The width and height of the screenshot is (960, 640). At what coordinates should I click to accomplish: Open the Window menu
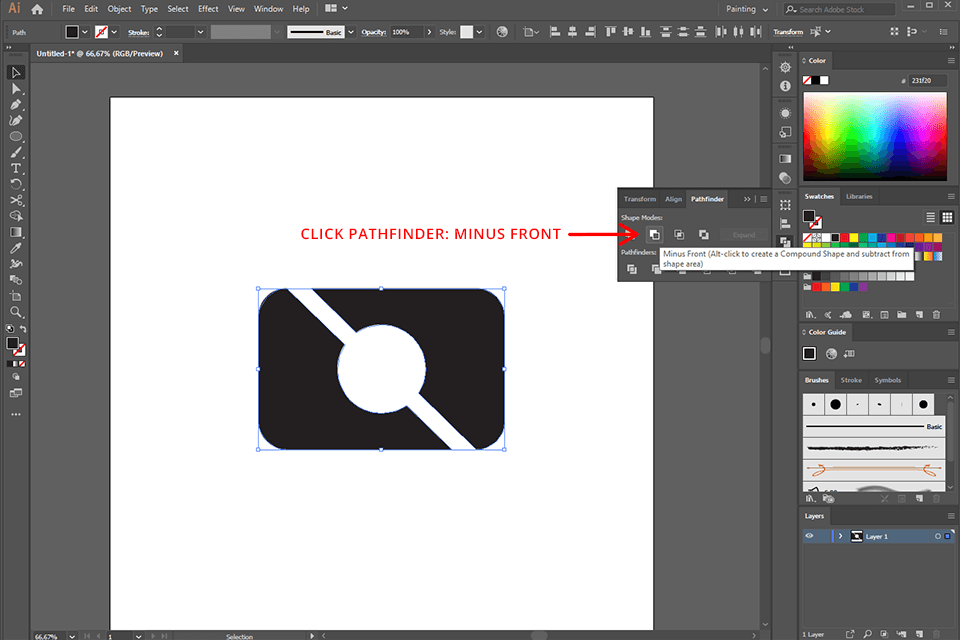click(x=268, y=8)
